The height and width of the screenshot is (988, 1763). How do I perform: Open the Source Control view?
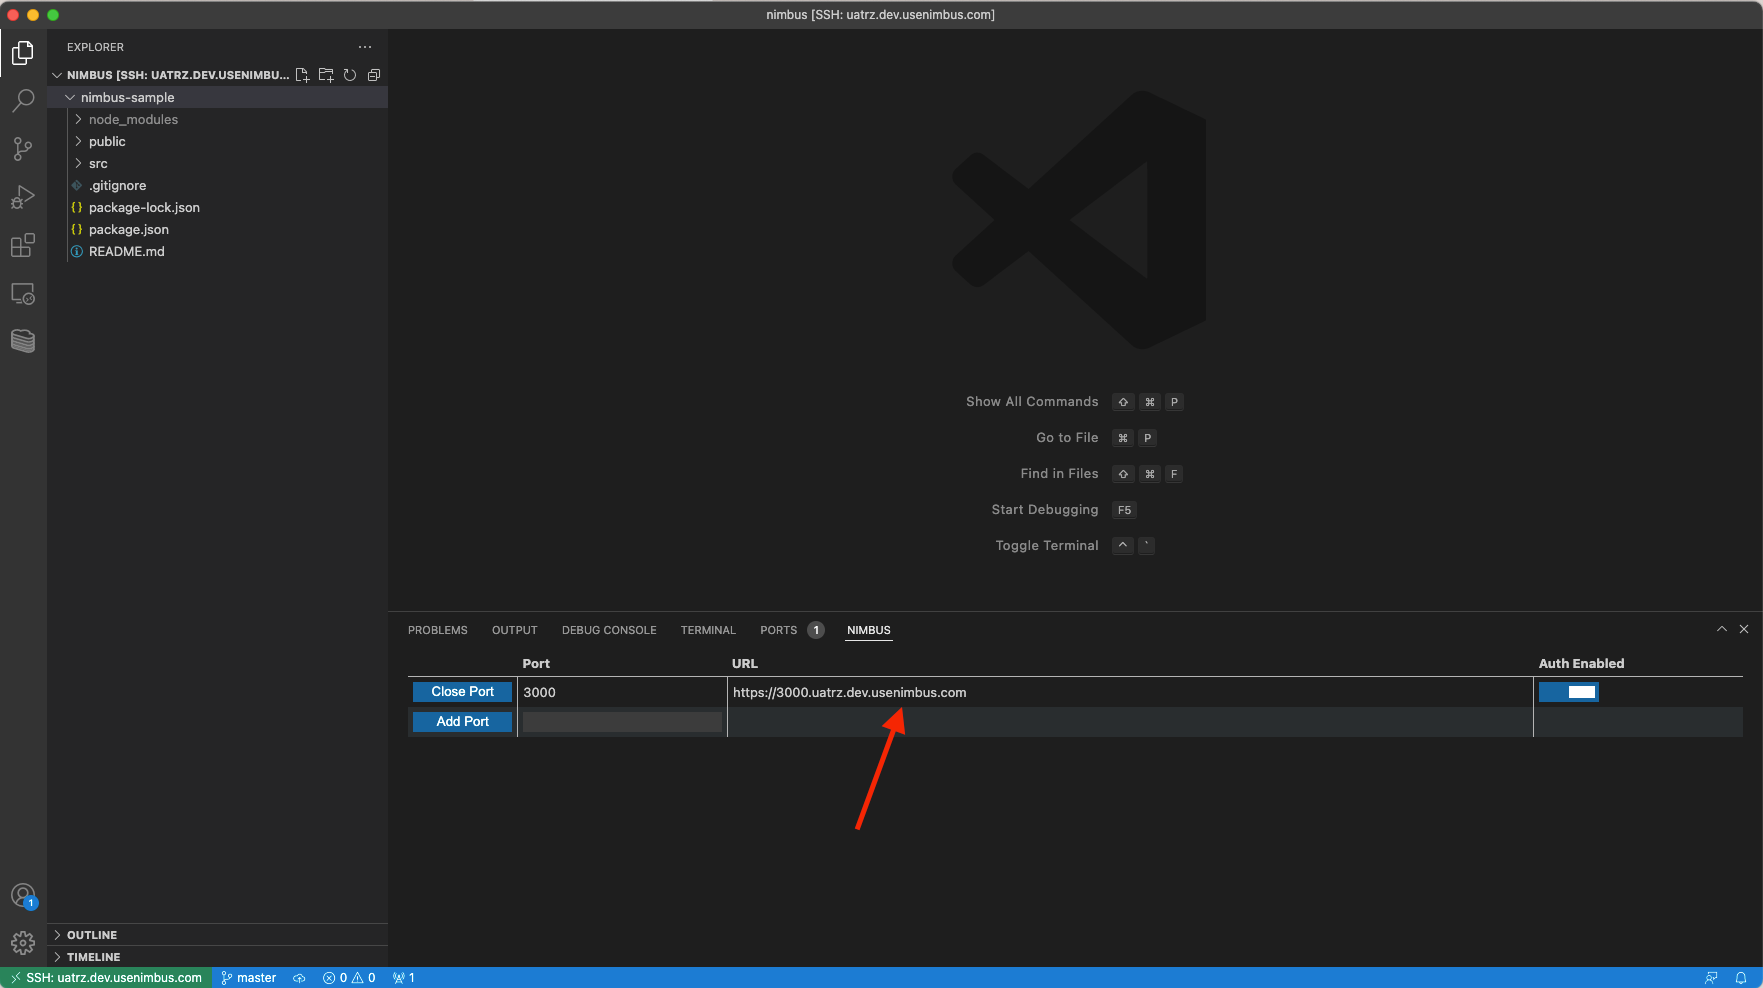click(x=23, y=149)
